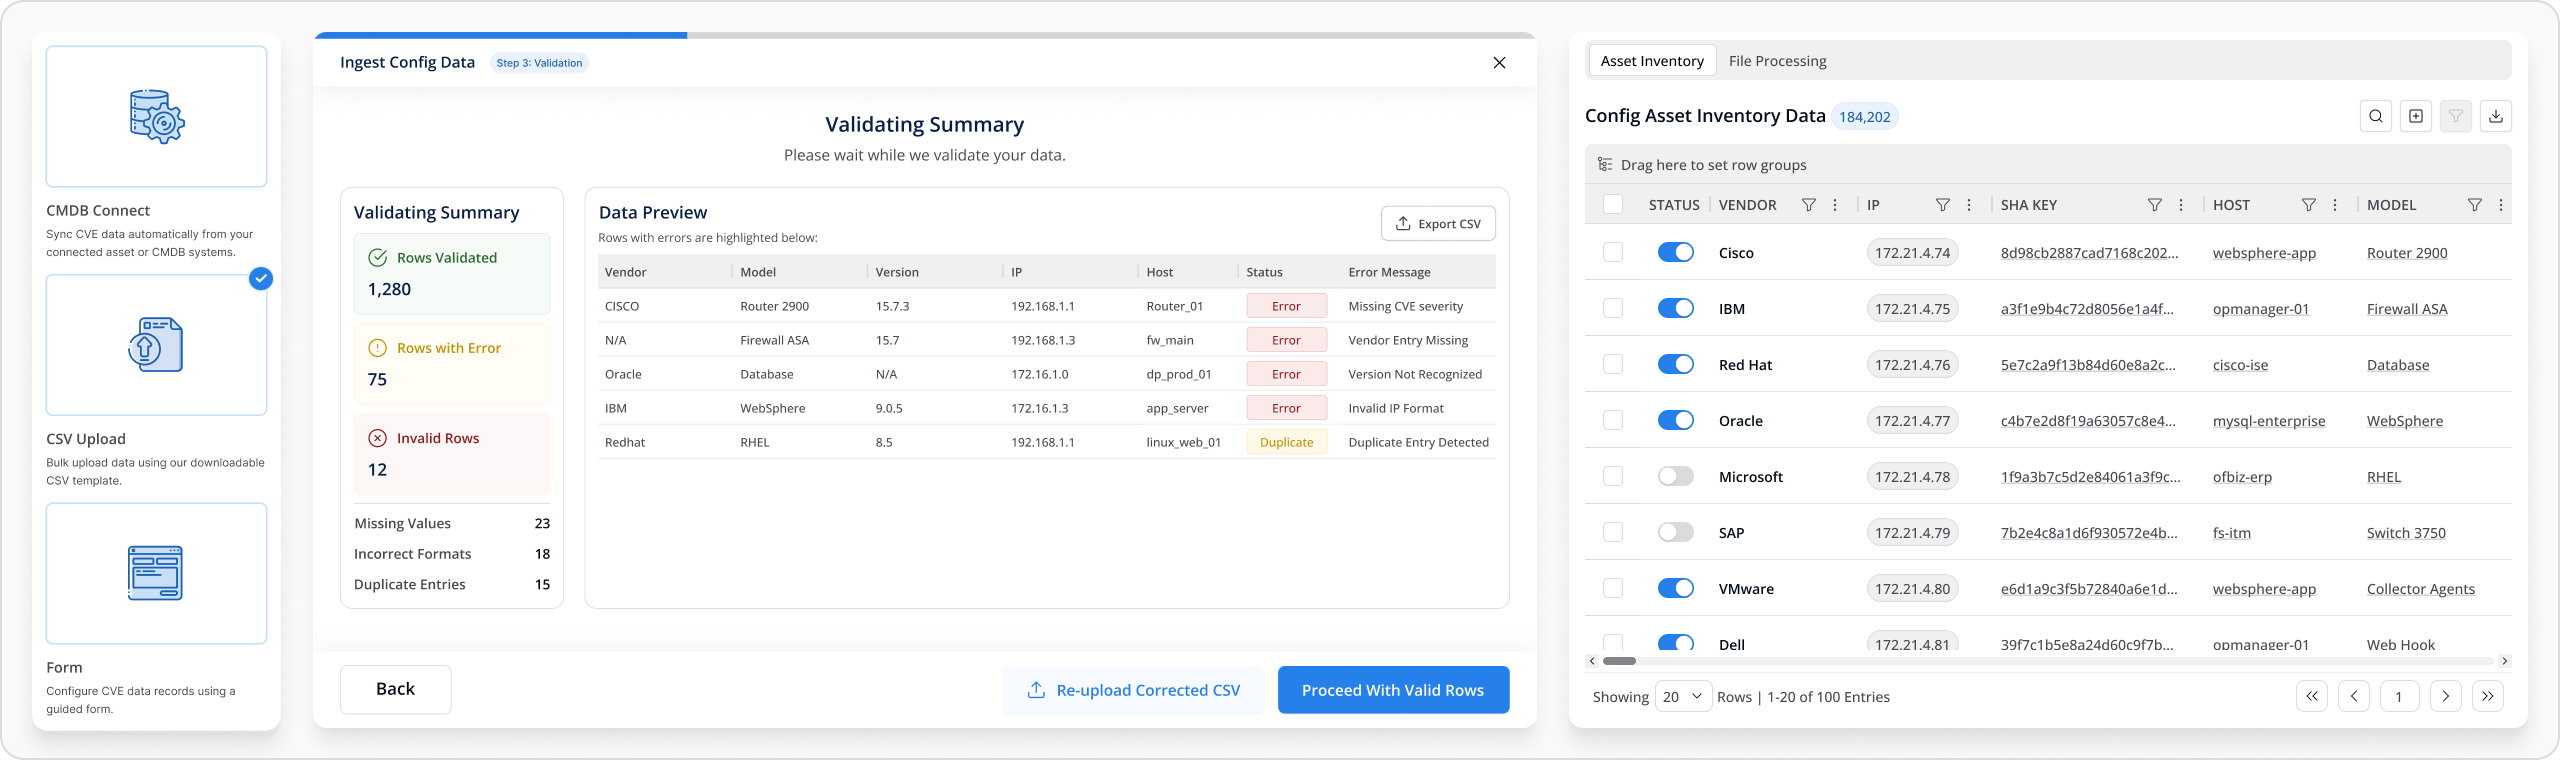This screenshot has height=760, width=2560.
Task: Open the MODEL column filter
Action: tap(2475, 205)
